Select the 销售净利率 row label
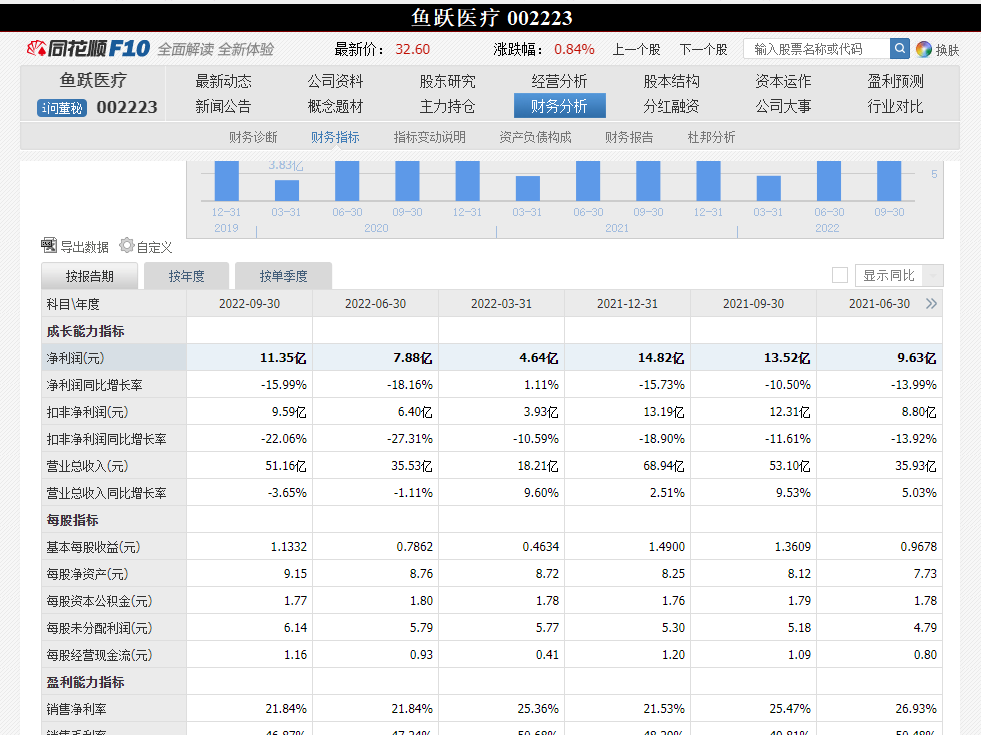 [76, 709]
